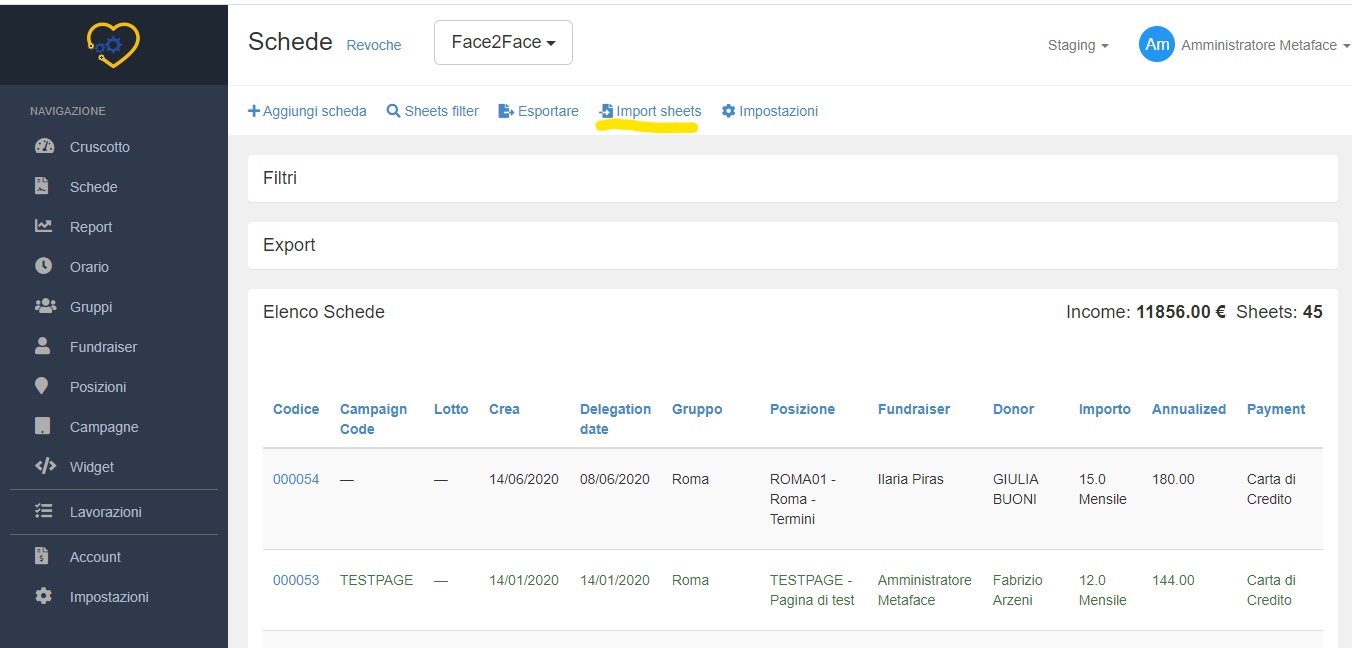The height and width of the screenshot is (648, 1352).
Task: Click the Cruscotto dashboard icon in sidebar
Action: pos(44,146)
